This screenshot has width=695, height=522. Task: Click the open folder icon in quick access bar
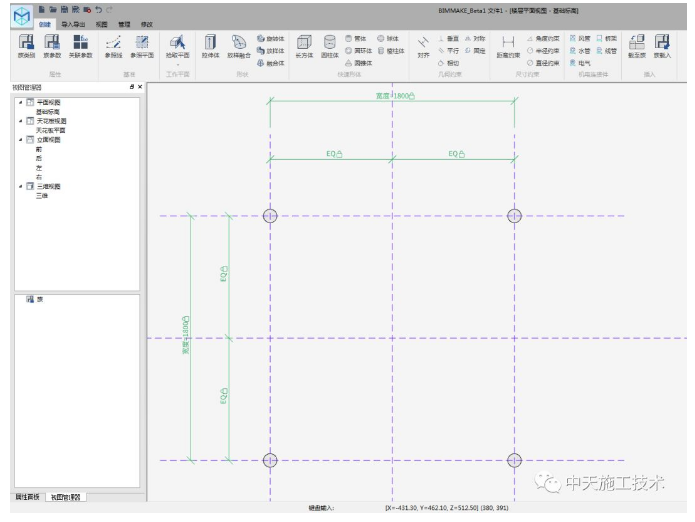point(53,9)
